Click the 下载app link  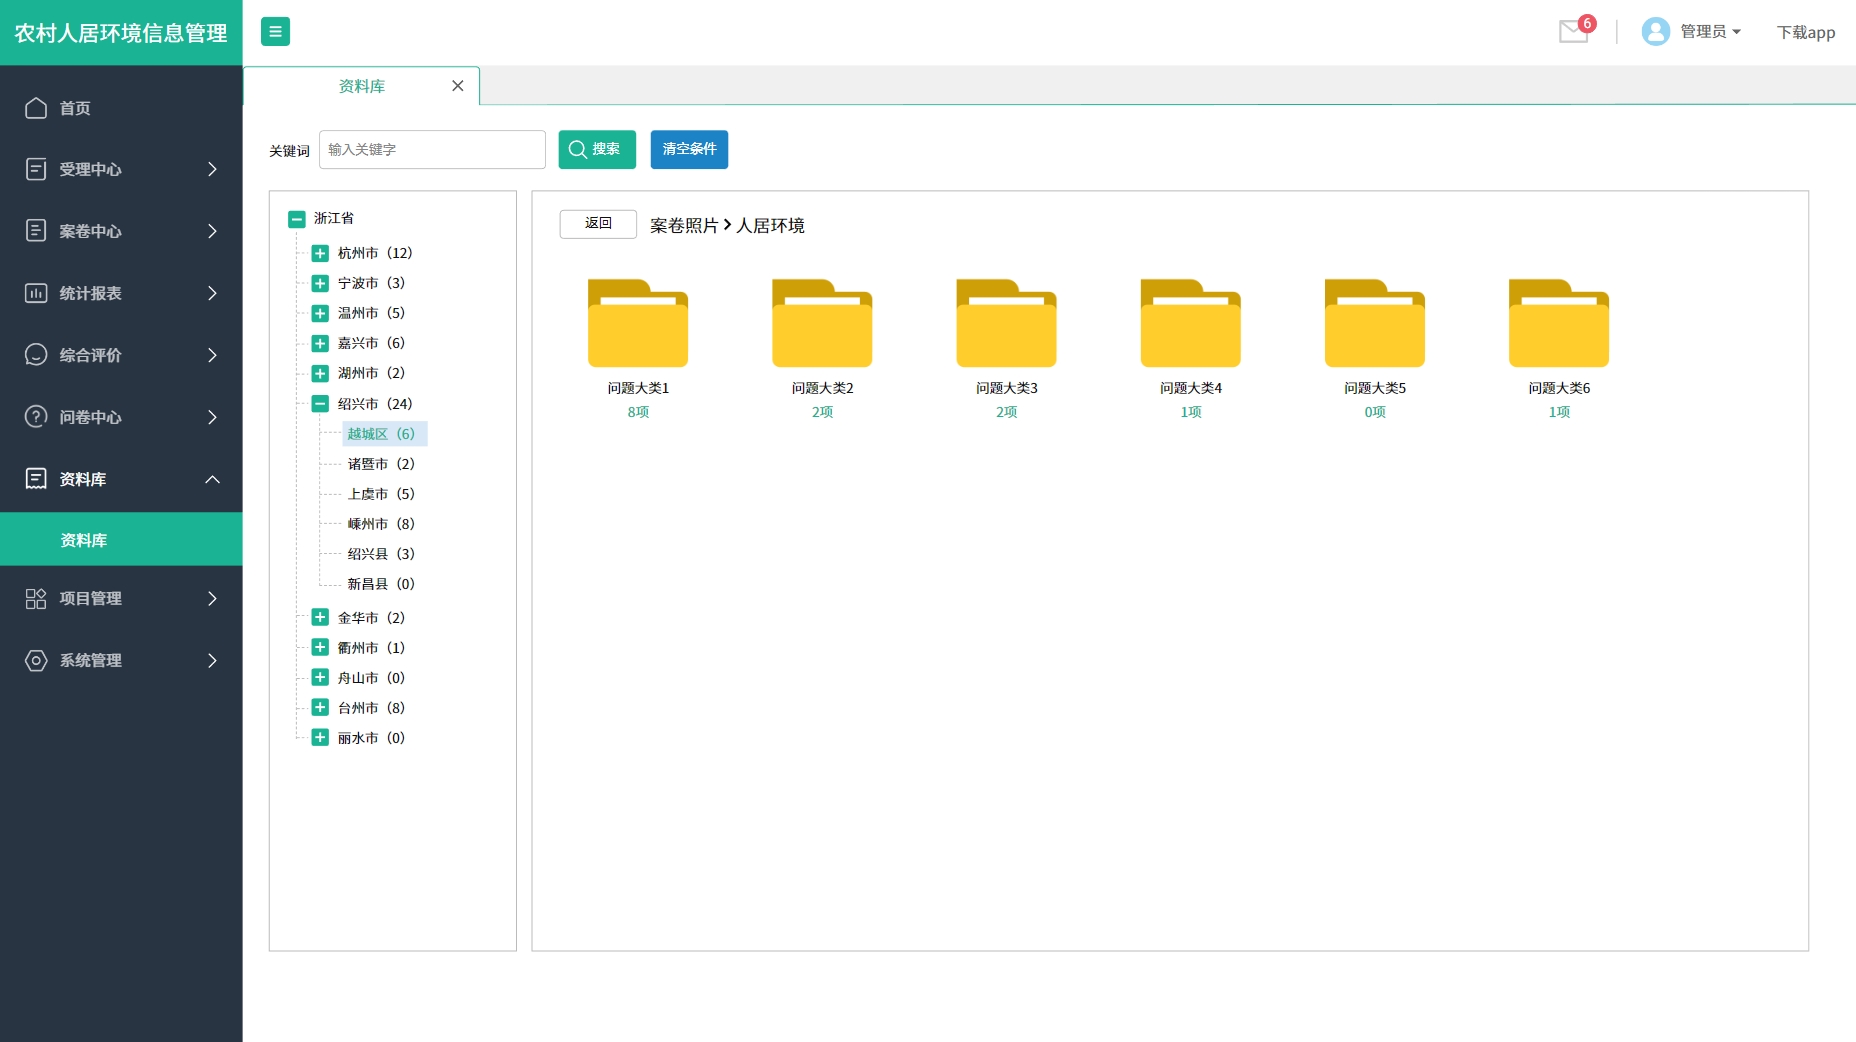click(1805, 32)
